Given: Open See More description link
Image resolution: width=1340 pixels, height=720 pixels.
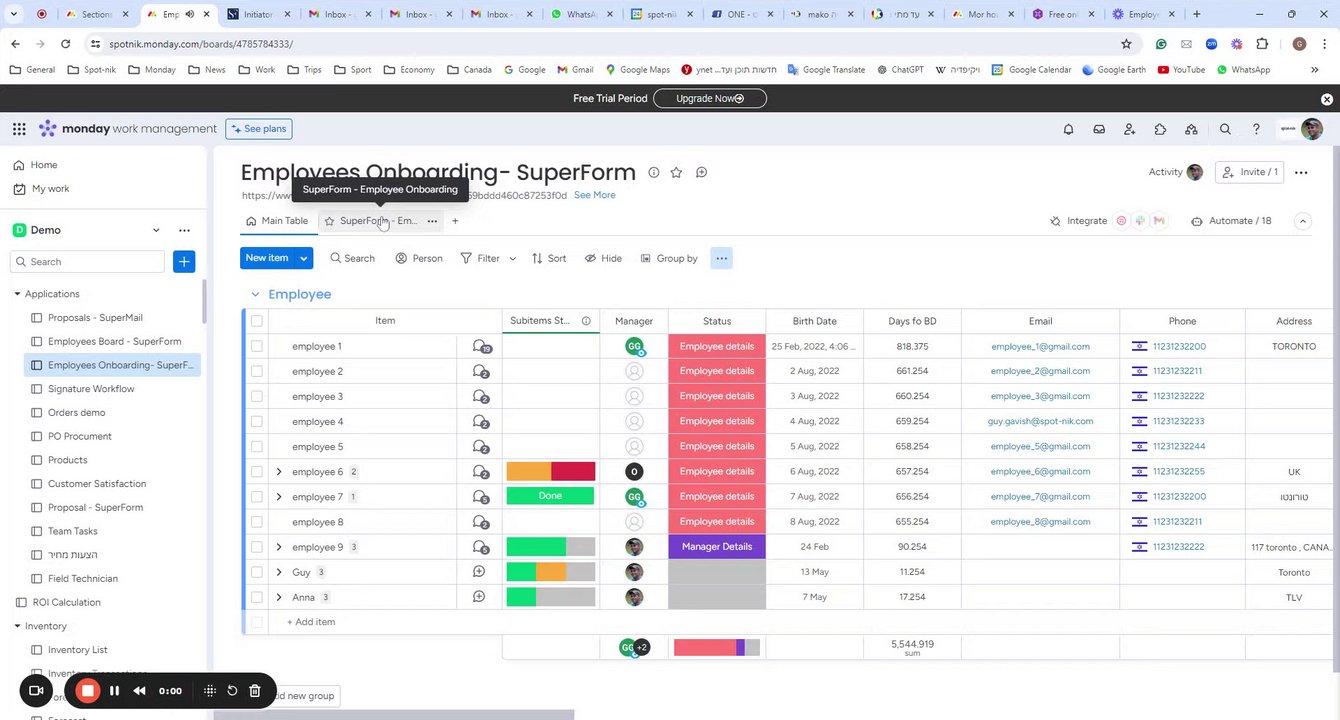Looking at the screenshot, I should coord(594,195).
